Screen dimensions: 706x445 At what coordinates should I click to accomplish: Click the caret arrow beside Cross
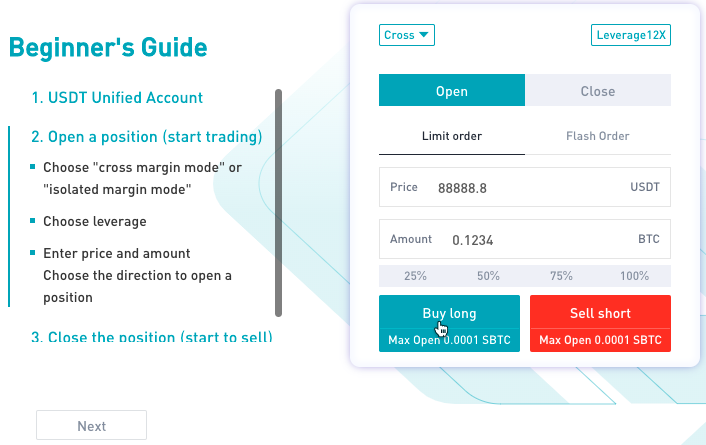click(424, 35)
